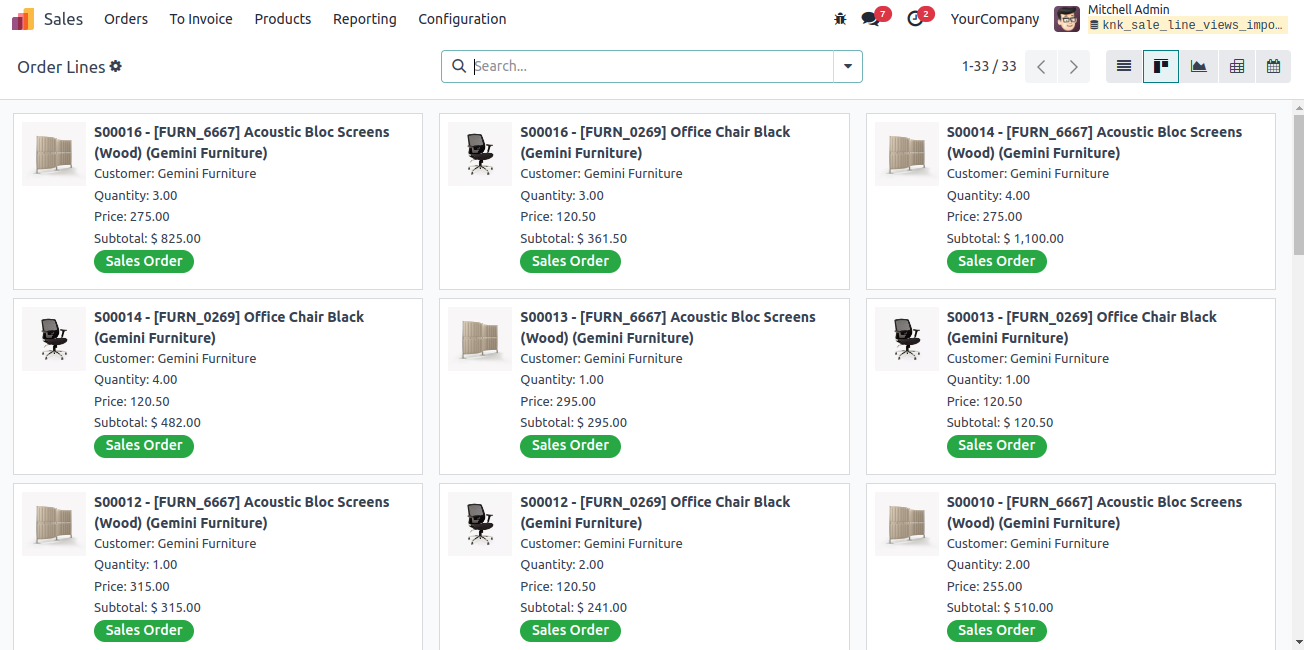Open S00016 Office Chair Black card
This screenshot has width=1304, height=650.
pyautogui.click(x=644, y=201)
